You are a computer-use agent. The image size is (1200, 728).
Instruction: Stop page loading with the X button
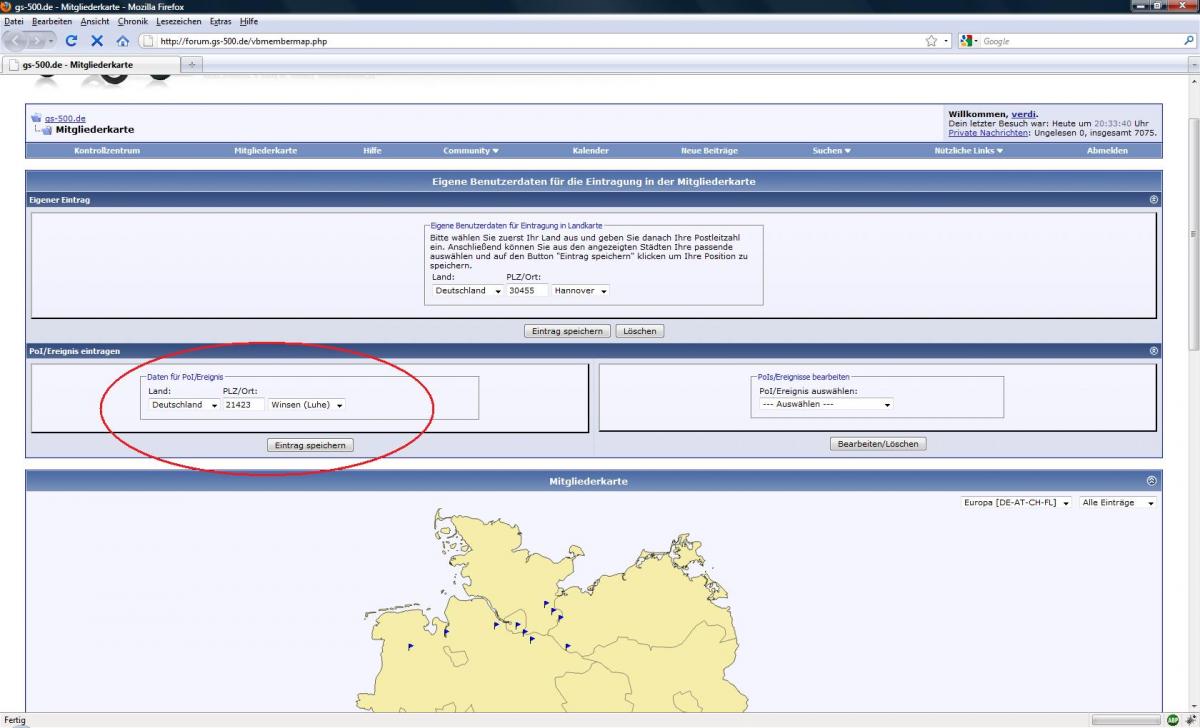tap(97, 41)
